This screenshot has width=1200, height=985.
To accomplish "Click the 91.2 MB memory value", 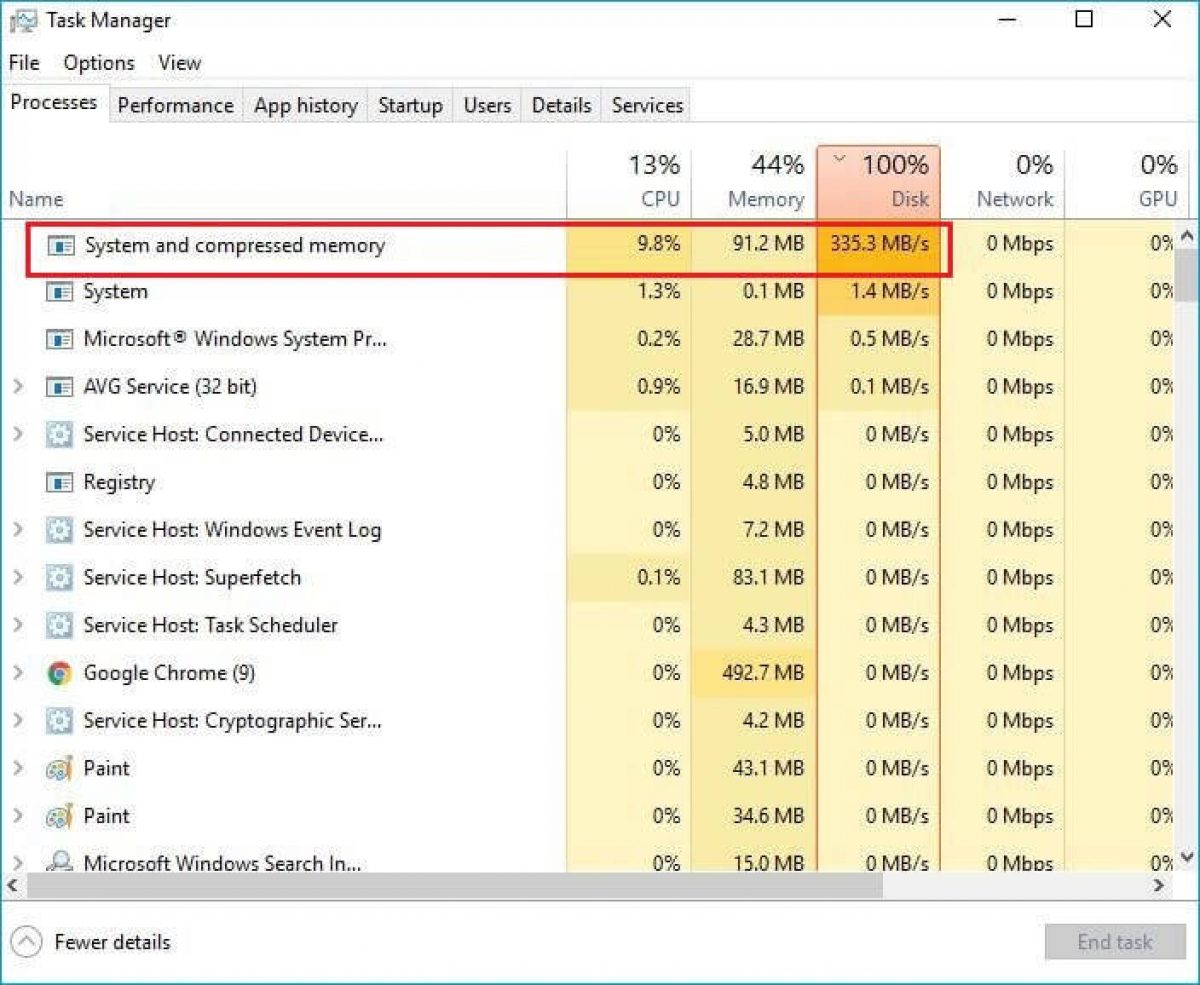I will pos(768,245).
